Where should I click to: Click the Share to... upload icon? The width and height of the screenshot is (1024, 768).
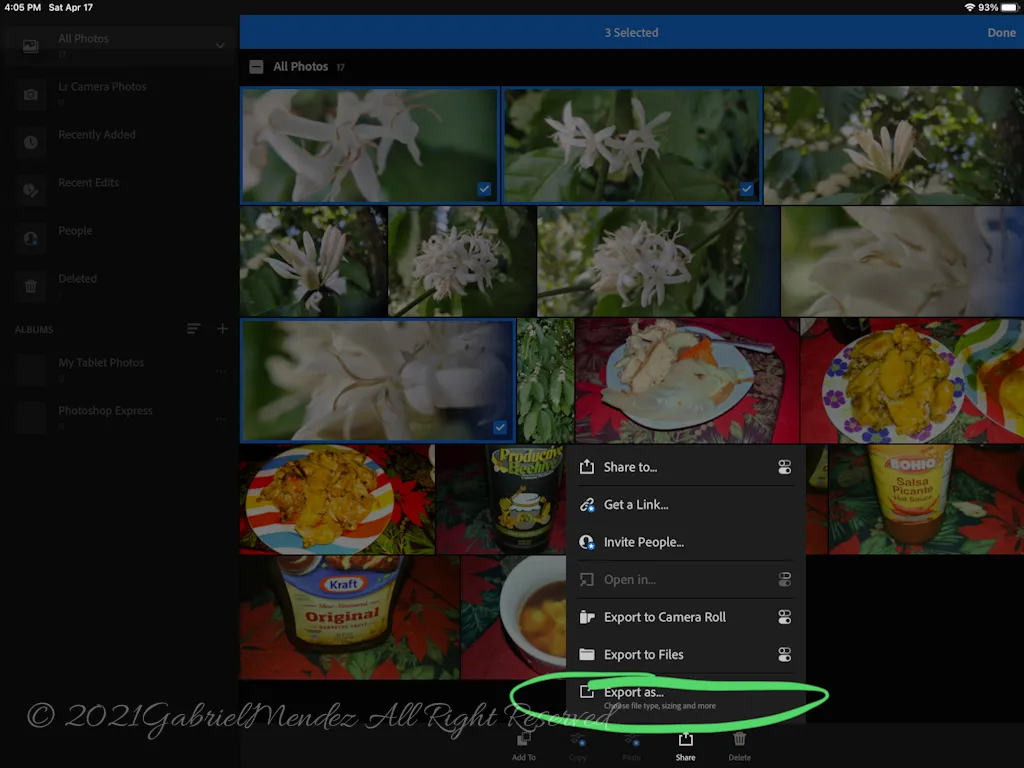click(x=587, y=466)
